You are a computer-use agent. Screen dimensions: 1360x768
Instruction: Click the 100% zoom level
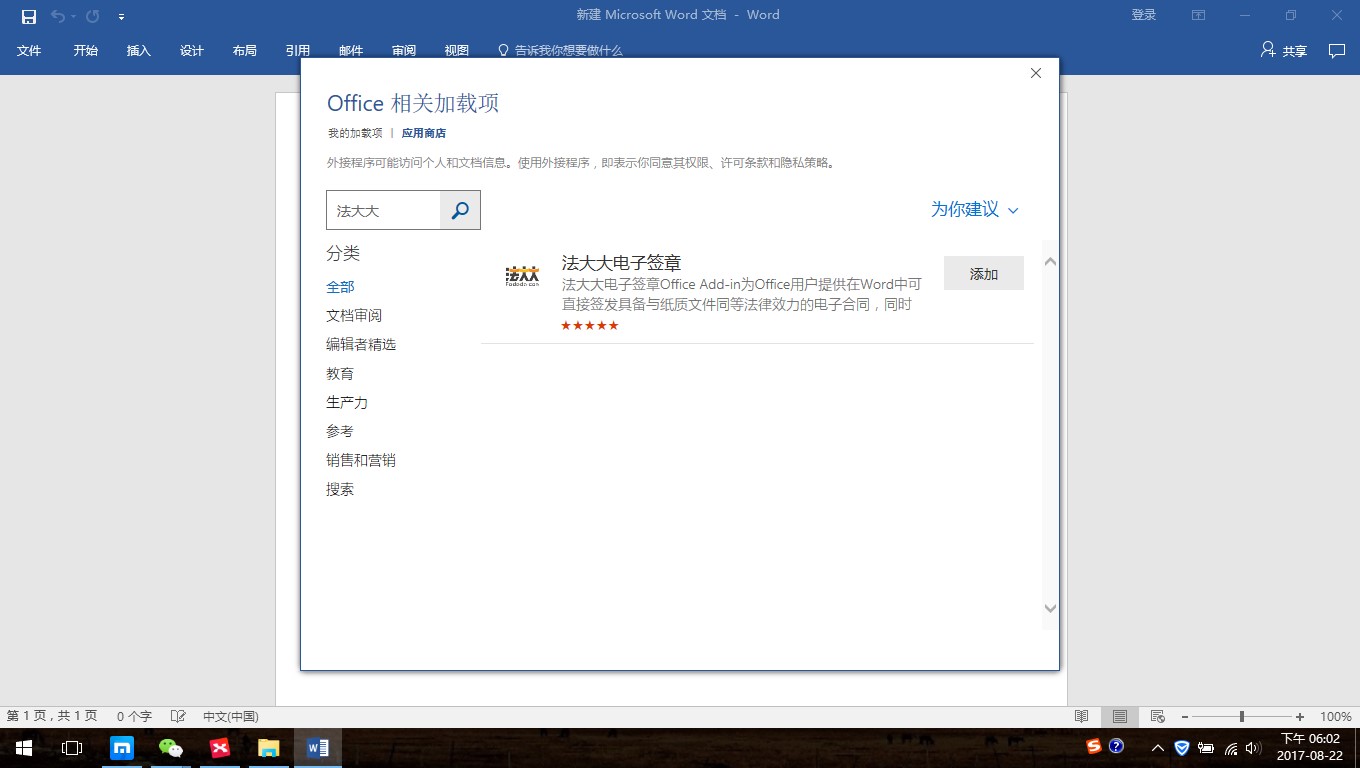click(1336, 717)
